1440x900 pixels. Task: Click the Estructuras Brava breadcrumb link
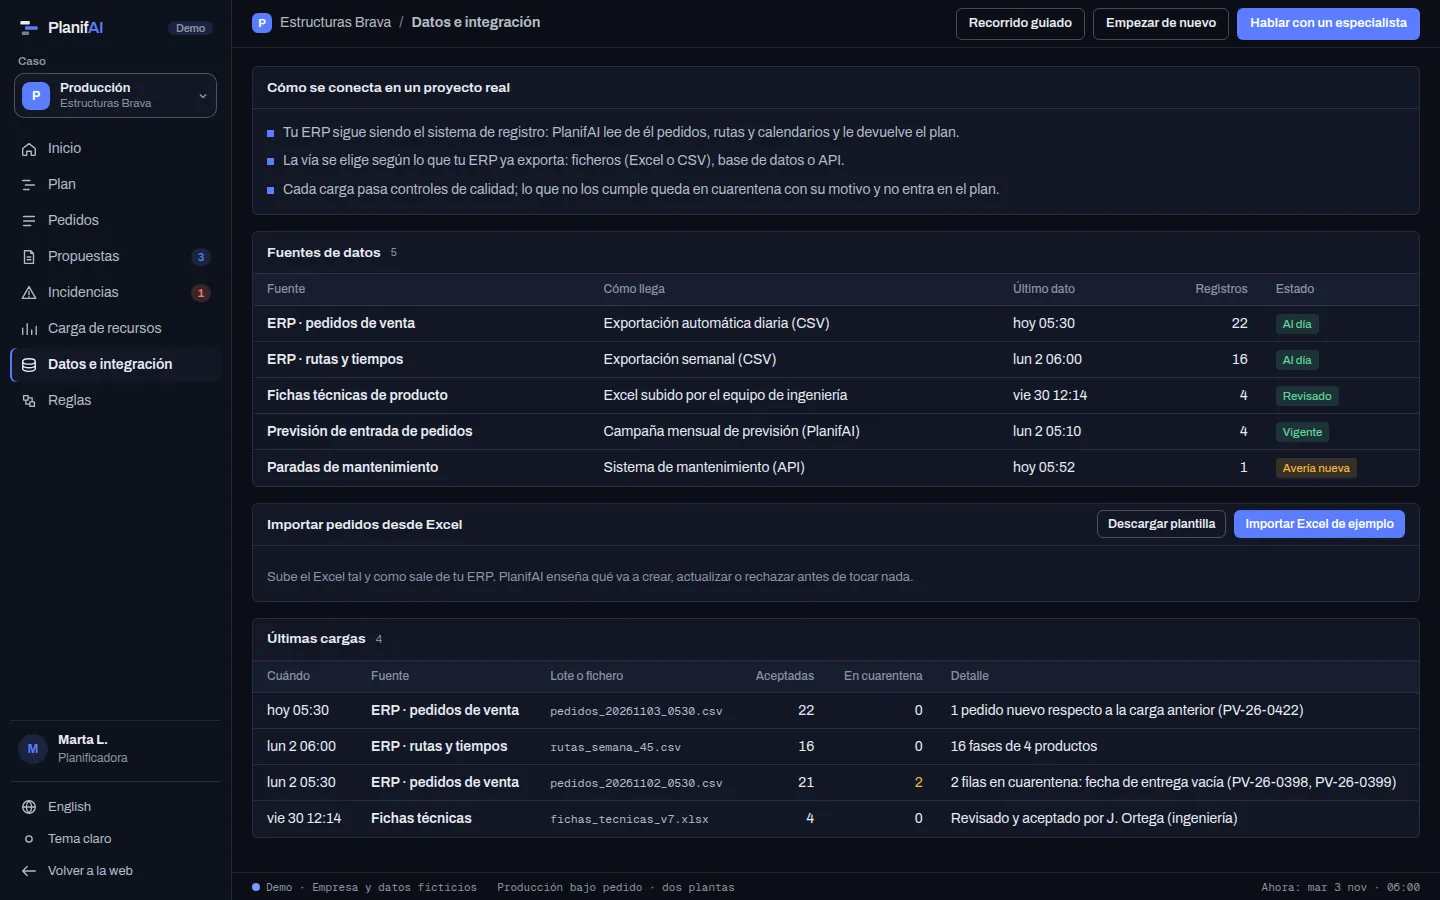(x=335, y=22)
